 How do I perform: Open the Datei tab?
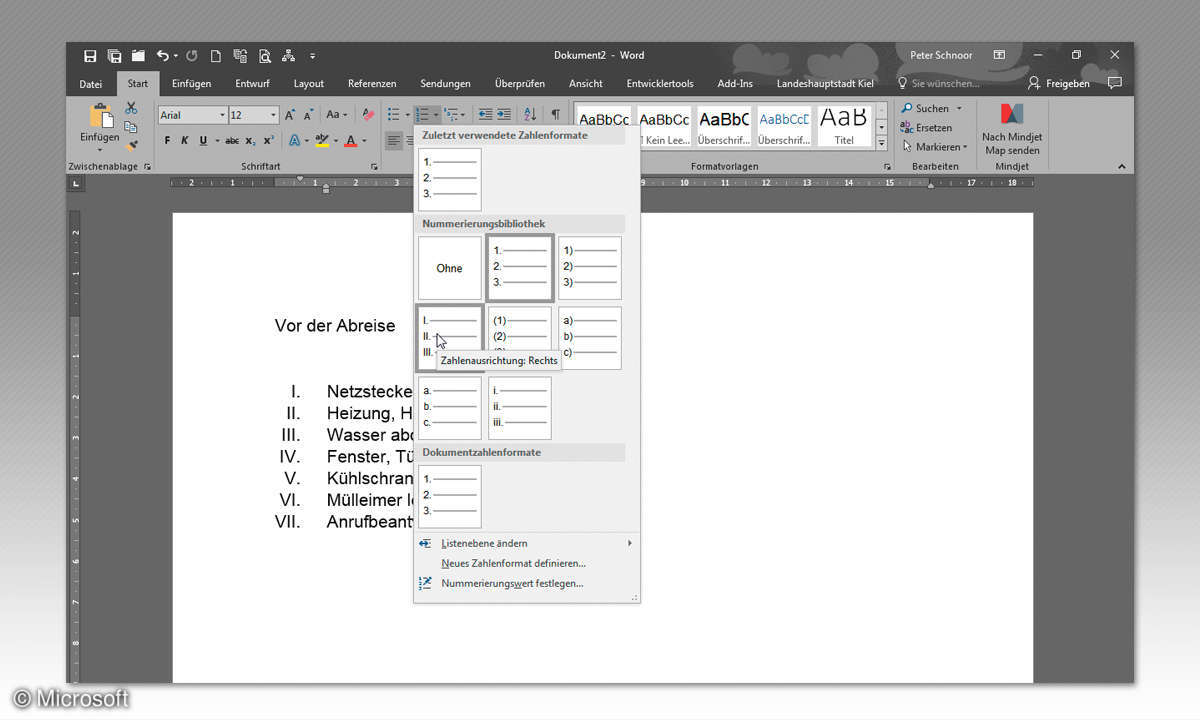[91, 84]
